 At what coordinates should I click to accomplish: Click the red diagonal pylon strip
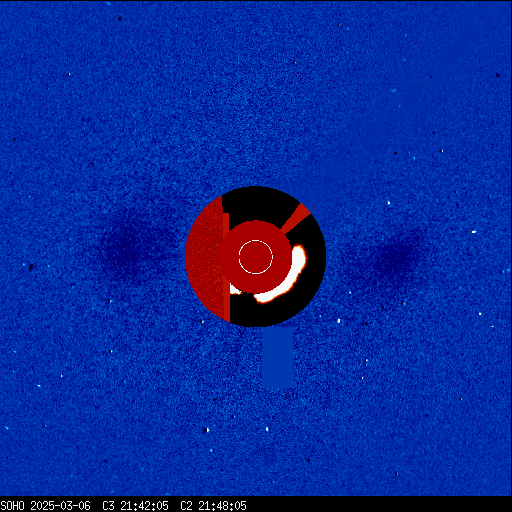(296, 218)
